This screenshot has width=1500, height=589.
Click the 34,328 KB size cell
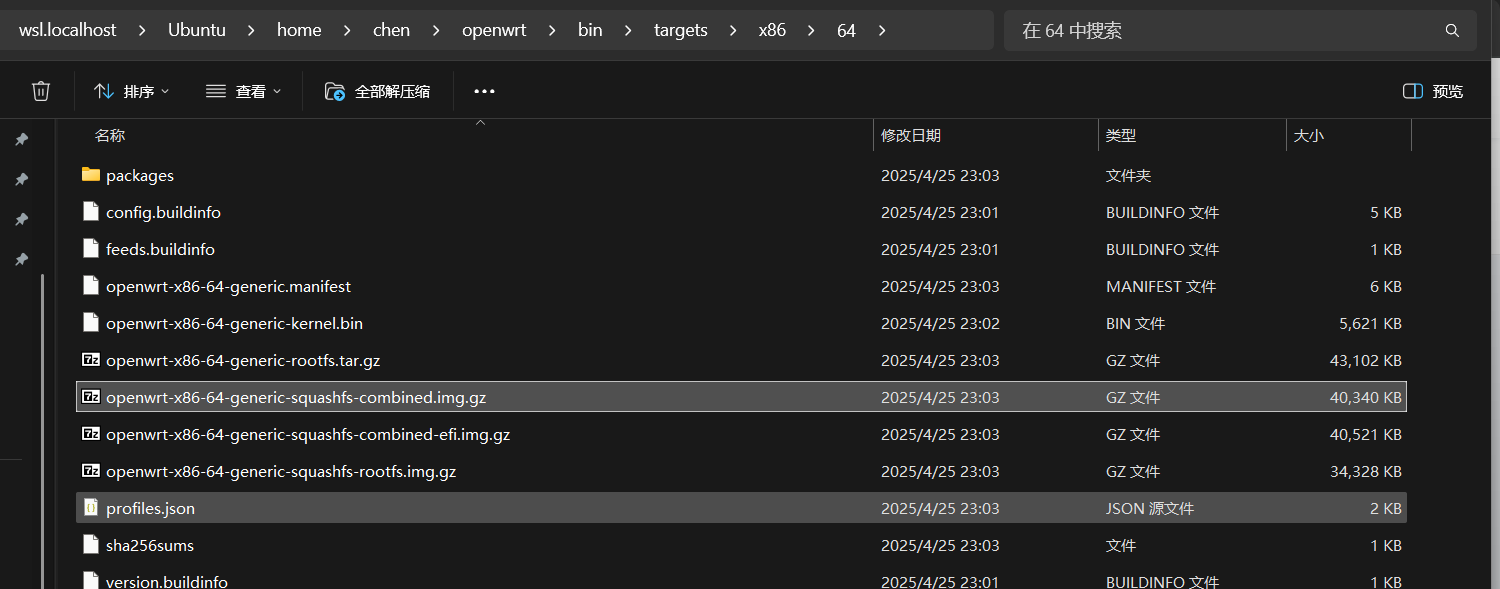point(1365,472)
